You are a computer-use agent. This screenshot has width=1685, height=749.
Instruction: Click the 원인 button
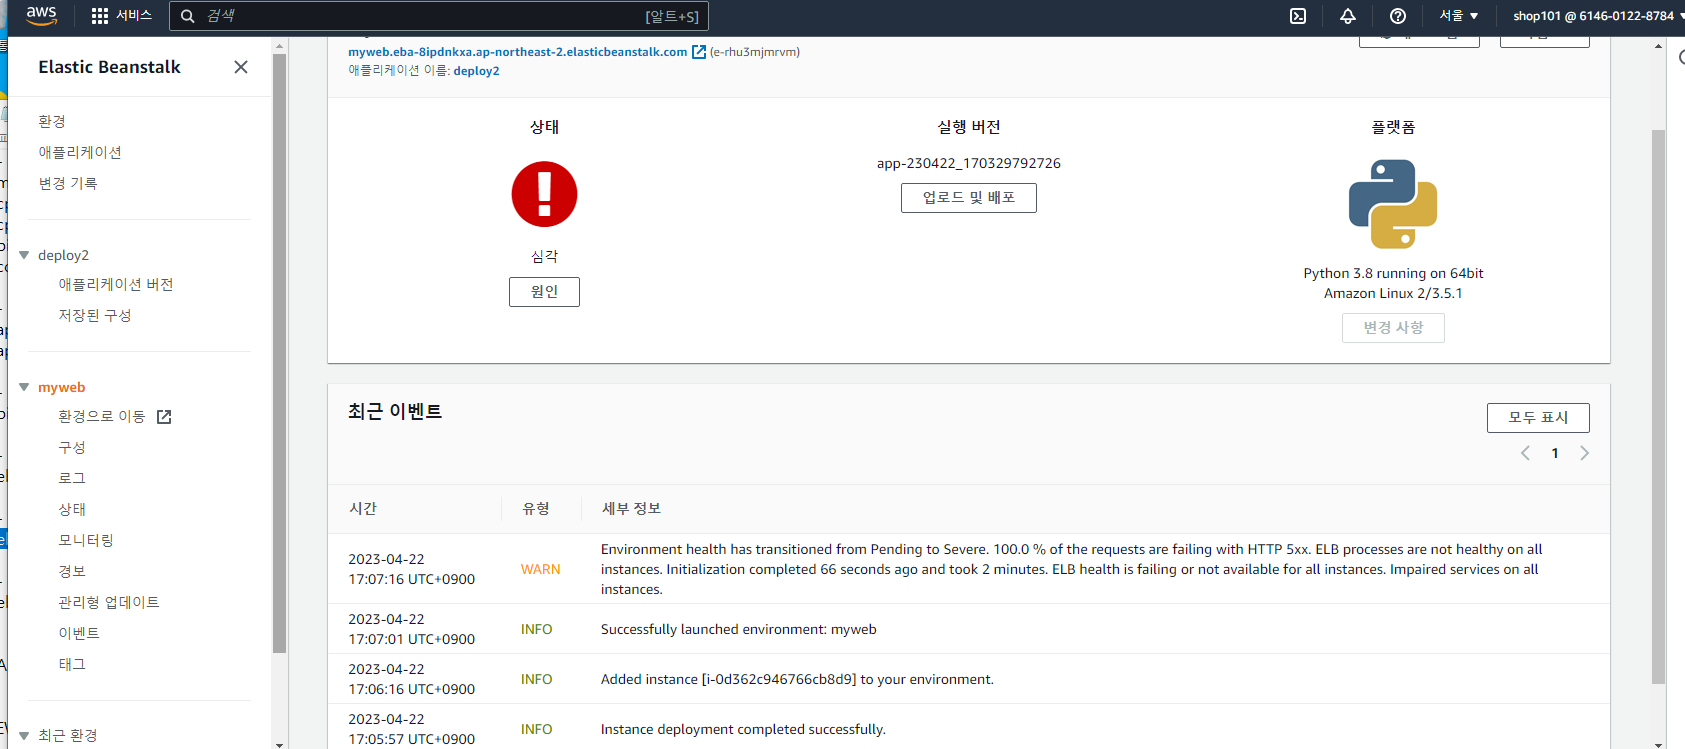click(544, 292)
